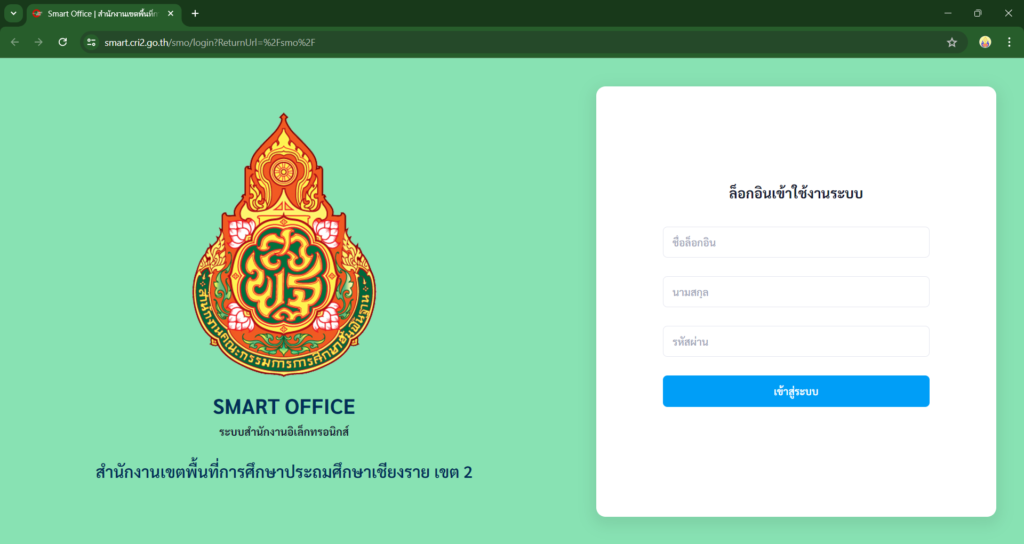Screen dimensions: 1024x544
Task: Open Chrome three-dot menu
Action: coord(1009,42)
